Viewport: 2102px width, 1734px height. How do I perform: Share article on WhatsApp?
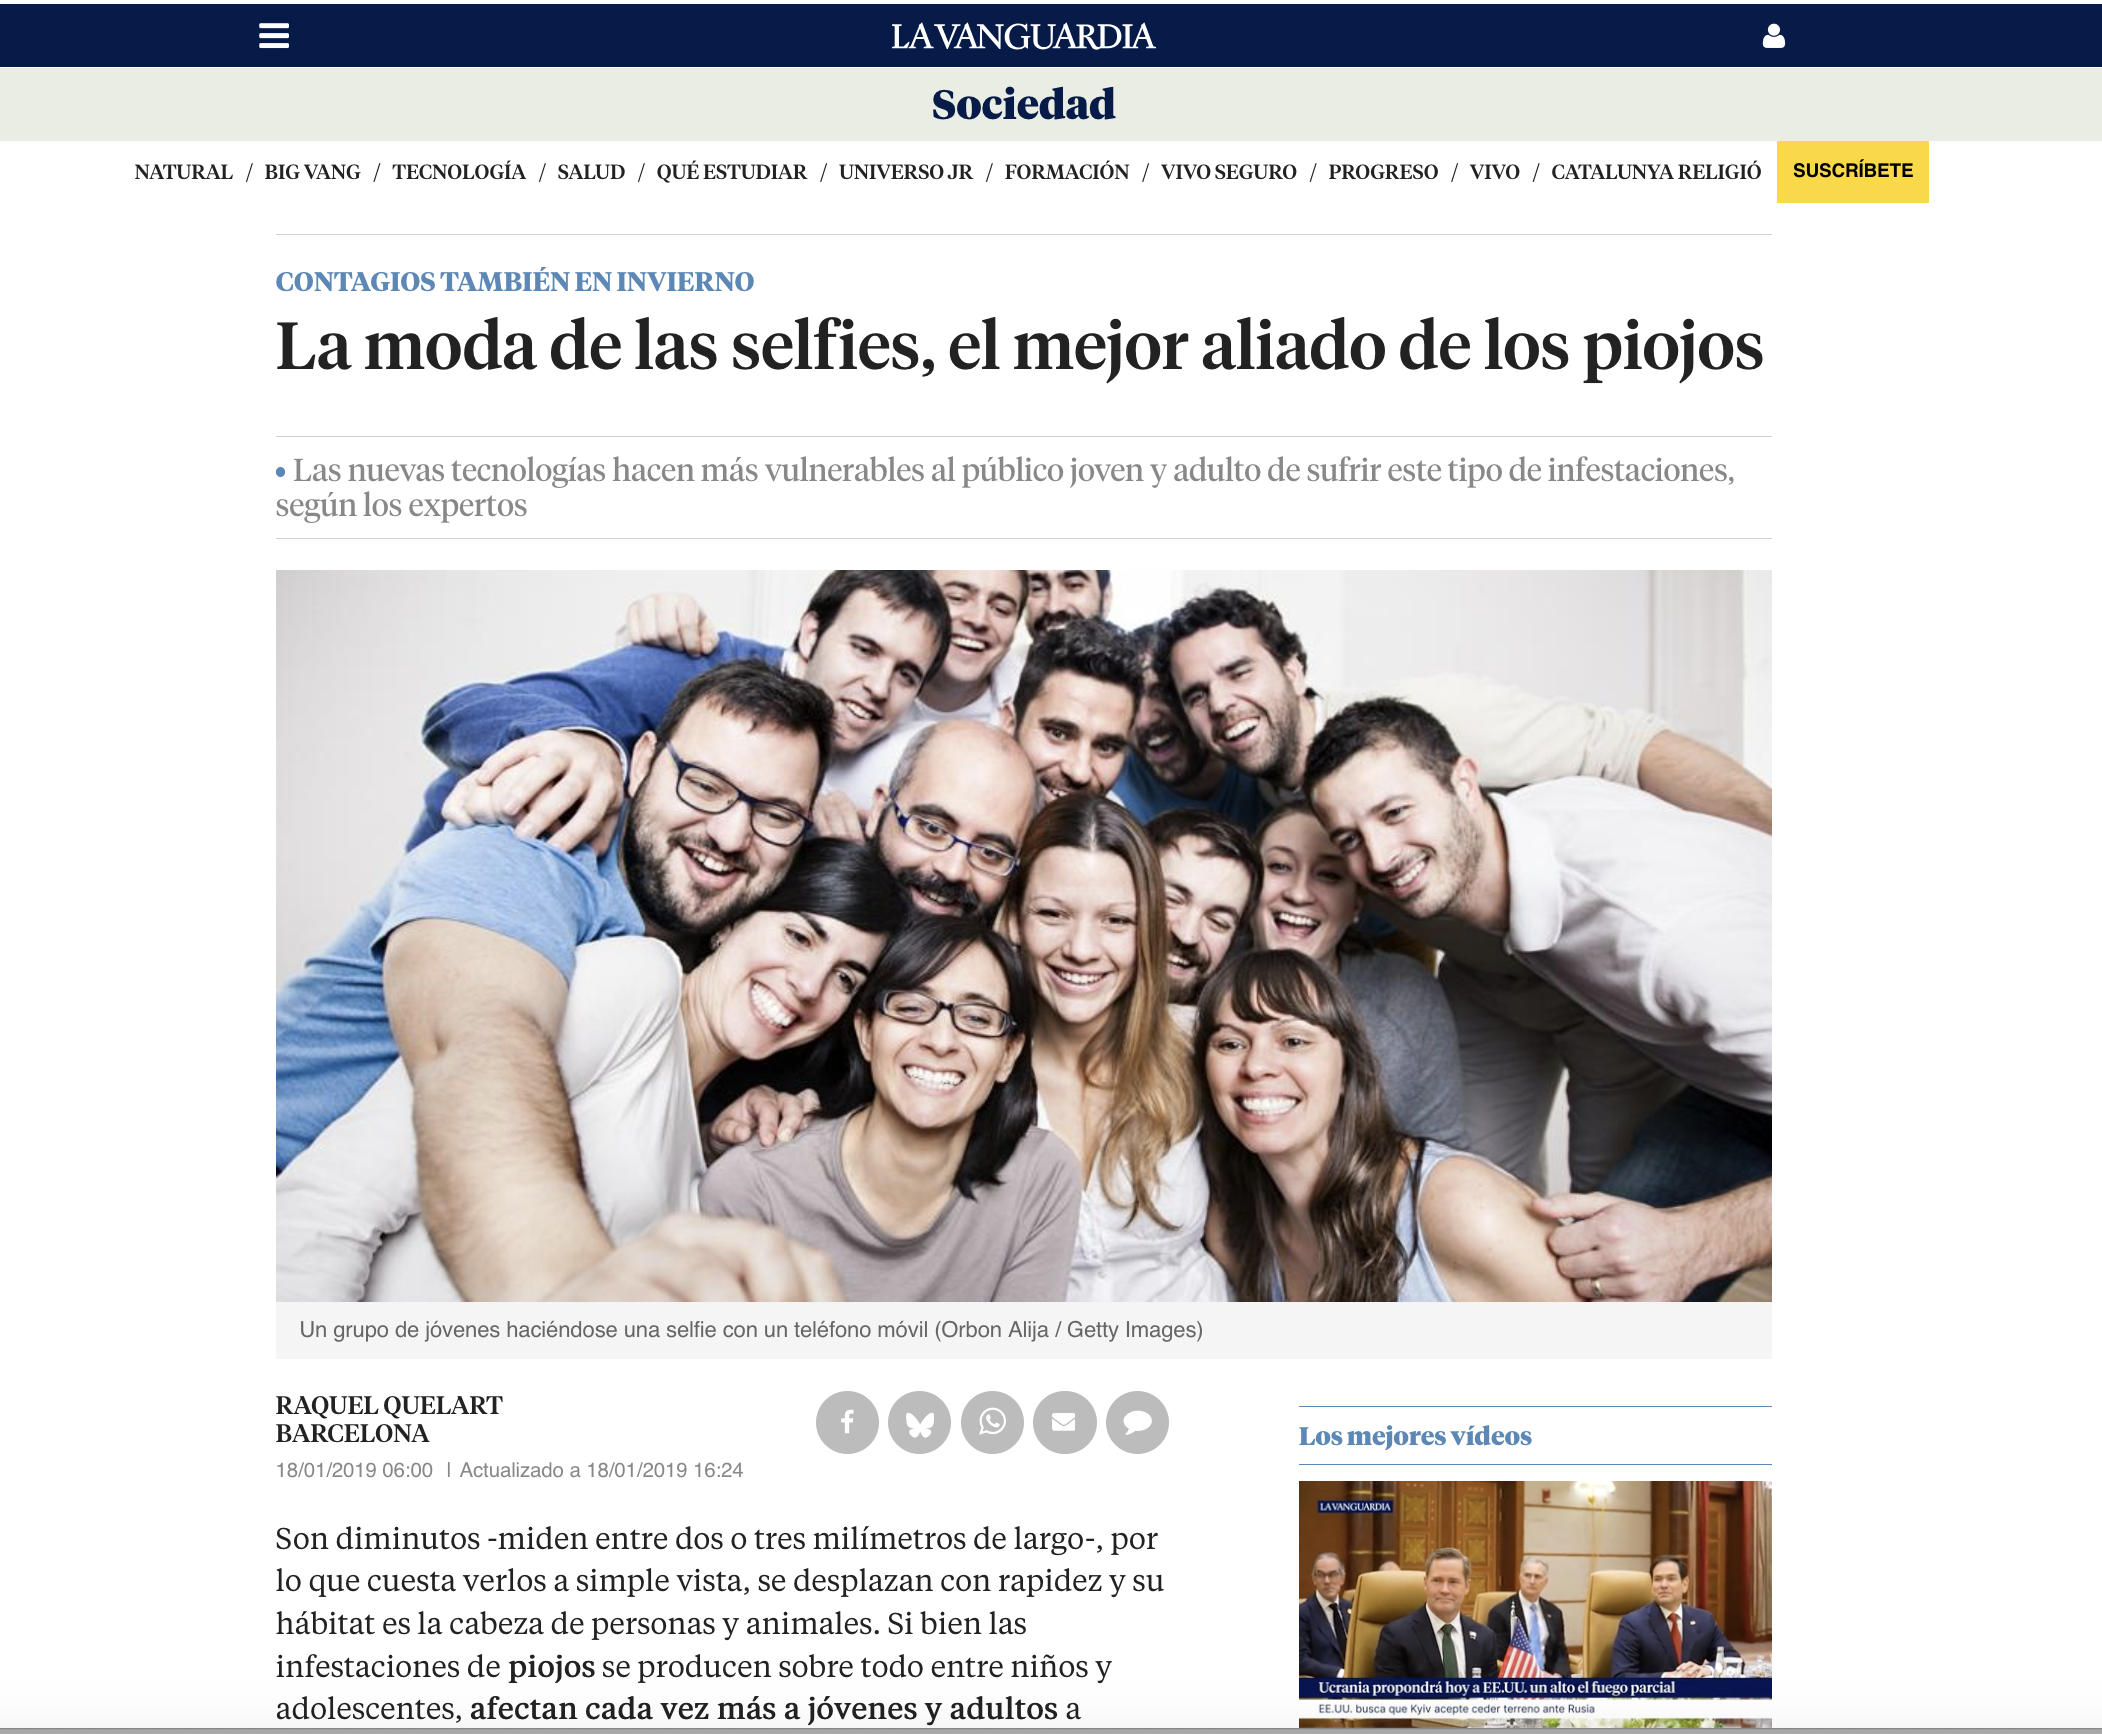(x=992, y=1422)
